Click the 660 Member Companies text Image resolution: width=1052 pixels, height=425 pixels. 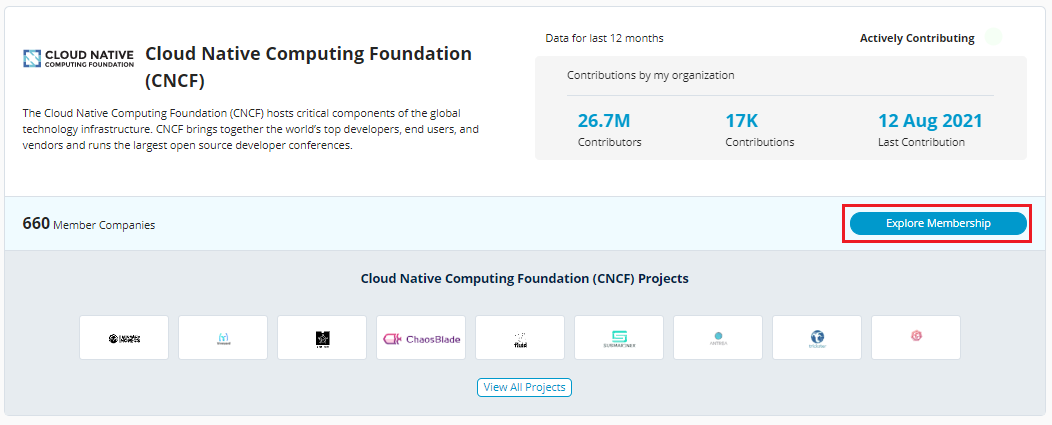[89, 224]
